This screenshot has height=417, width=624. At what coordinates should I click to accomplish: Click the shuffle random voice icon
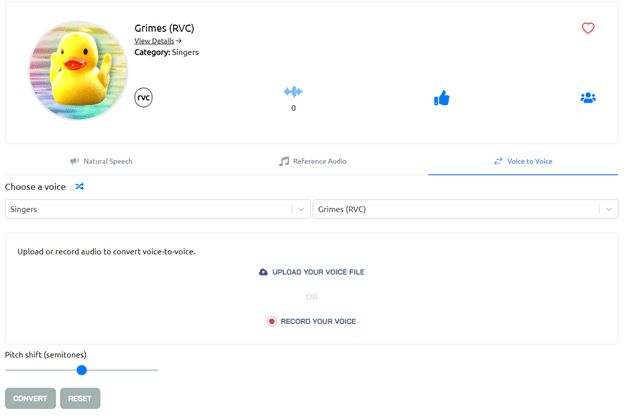[80, 186]
